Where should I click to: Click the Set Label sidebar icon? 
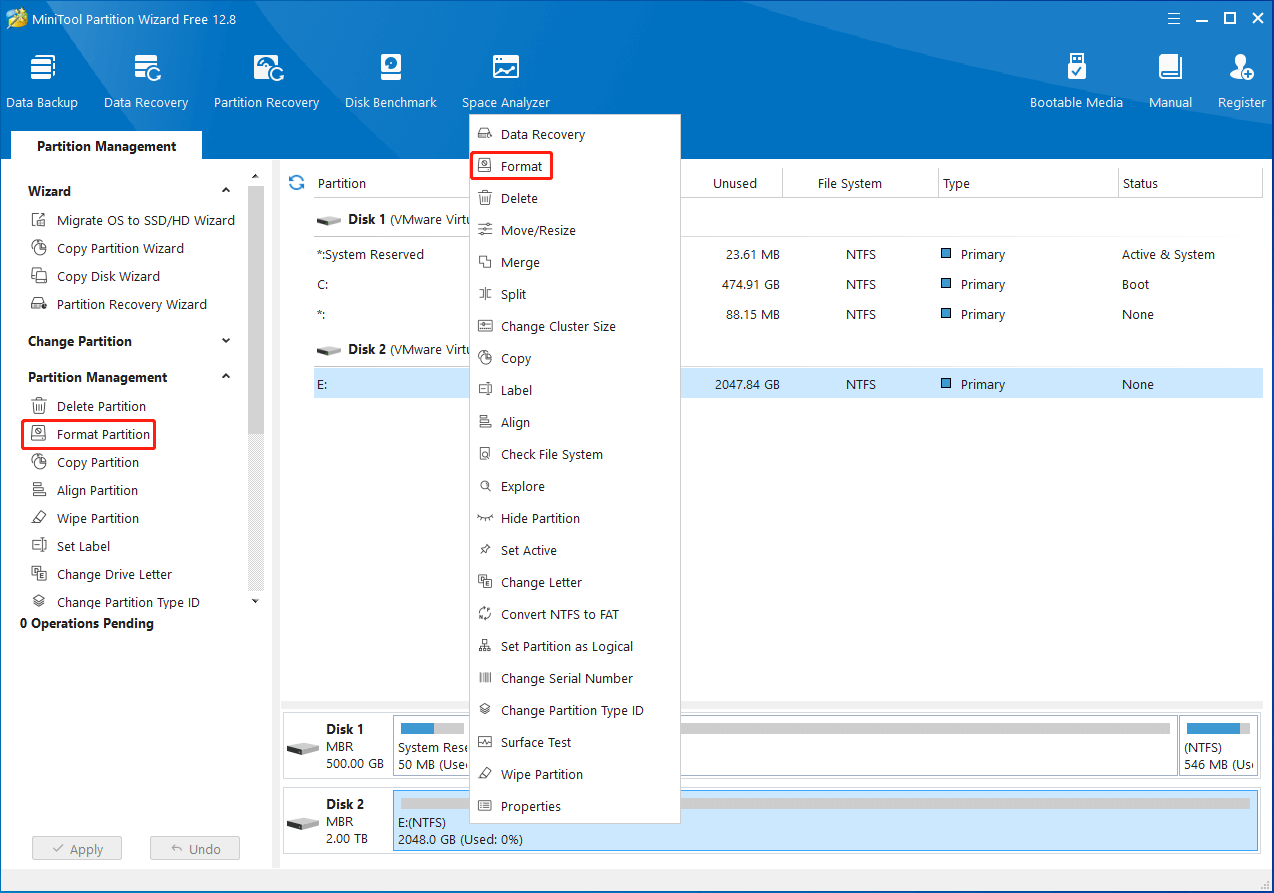coord(39,546)
